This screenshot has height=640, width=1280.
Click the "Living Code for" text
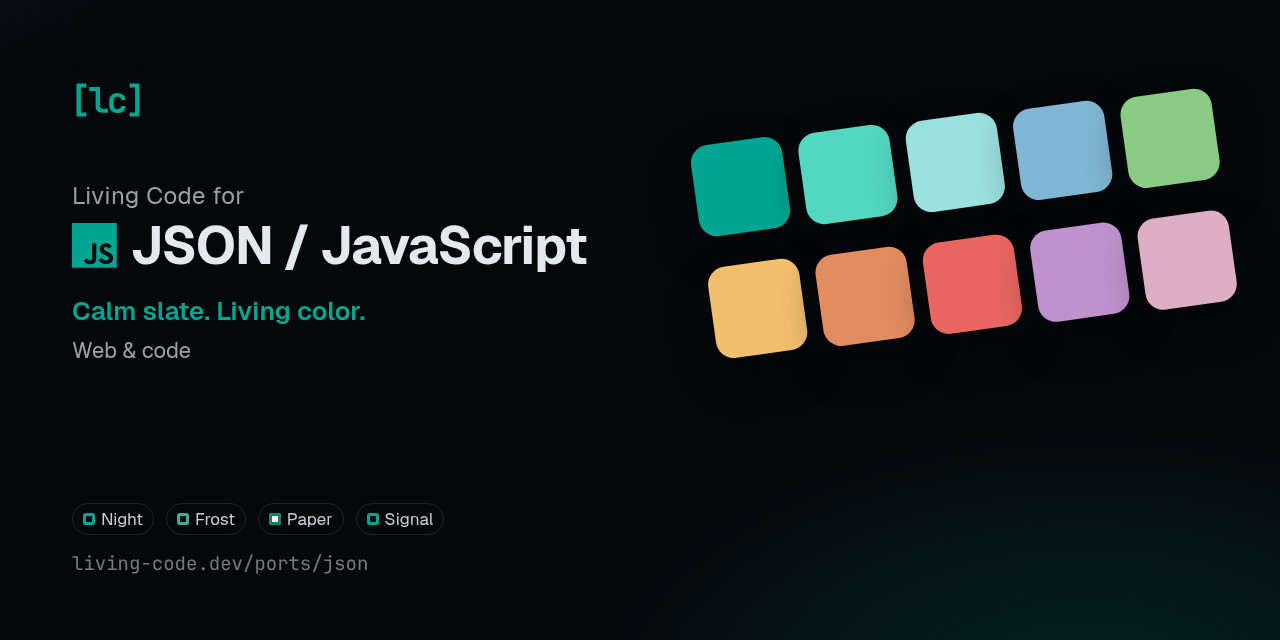pyautogui.click(x=158, y=196)
